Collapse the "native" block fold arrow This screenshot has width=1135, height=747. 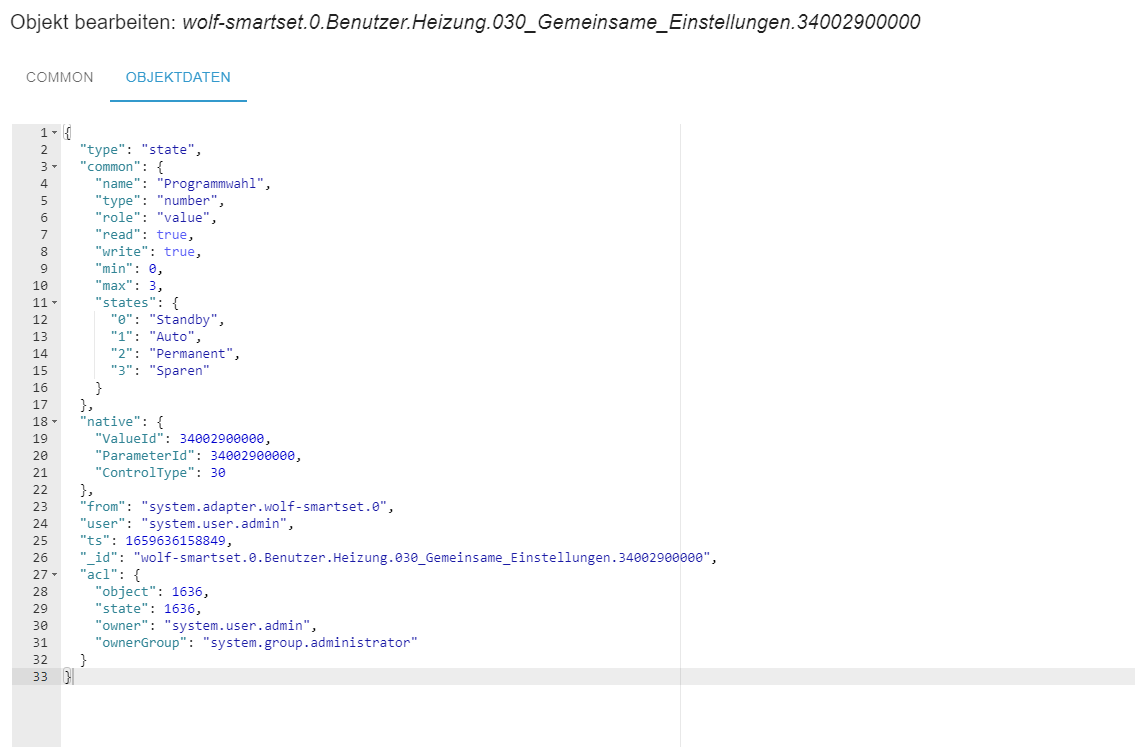coord(54,421)
